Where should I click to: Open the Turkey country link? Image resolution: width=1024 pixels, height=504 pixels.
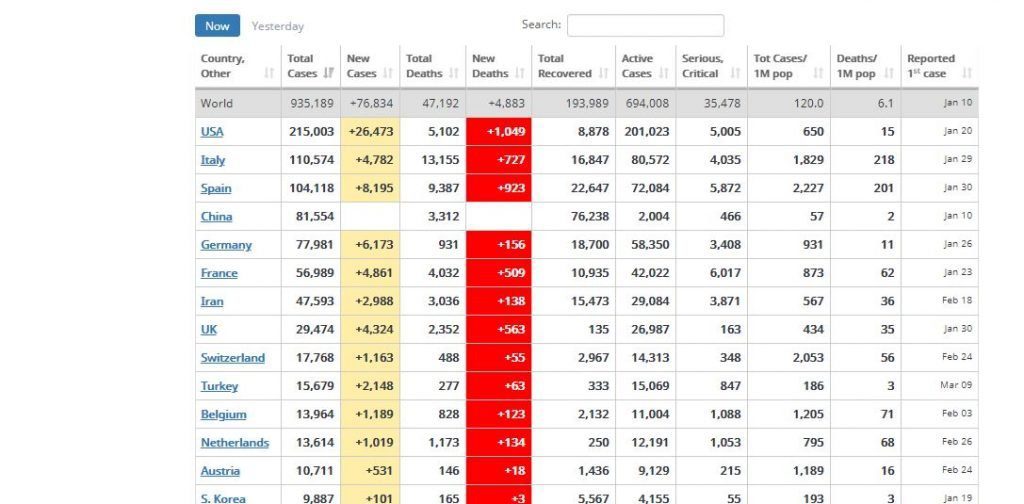[219, 386]
